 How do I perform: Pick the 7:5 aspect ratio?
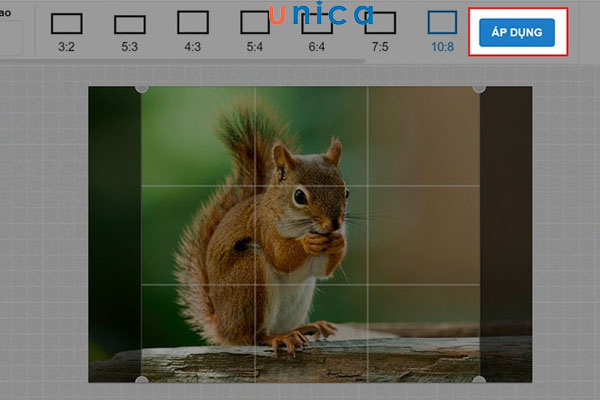click(x=380, y=32)
